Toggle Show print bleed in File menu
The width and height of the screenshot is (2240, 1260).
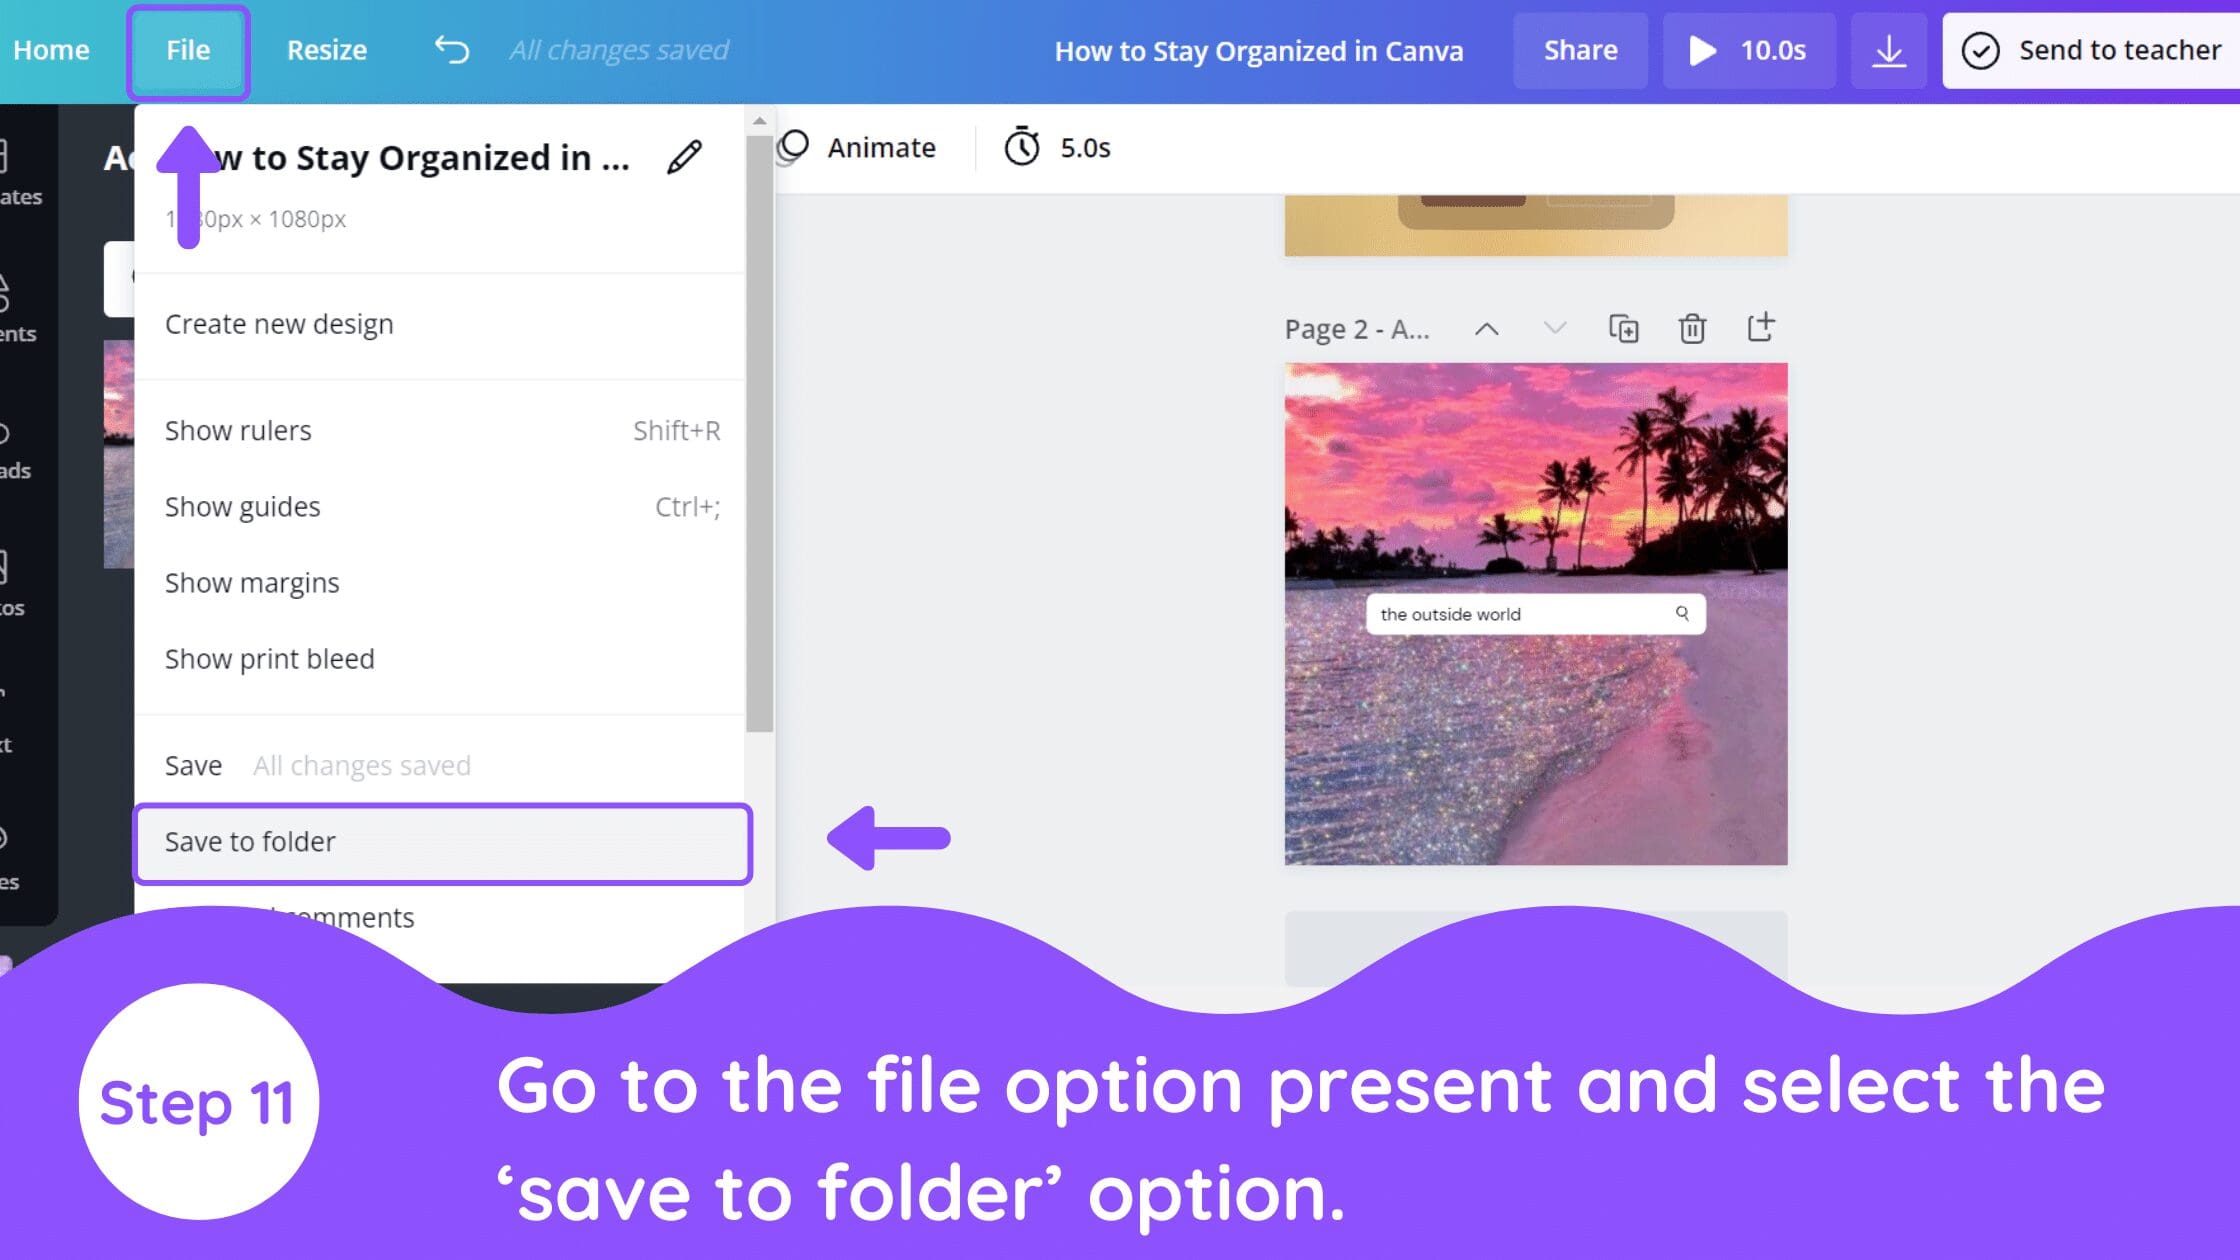269,658
